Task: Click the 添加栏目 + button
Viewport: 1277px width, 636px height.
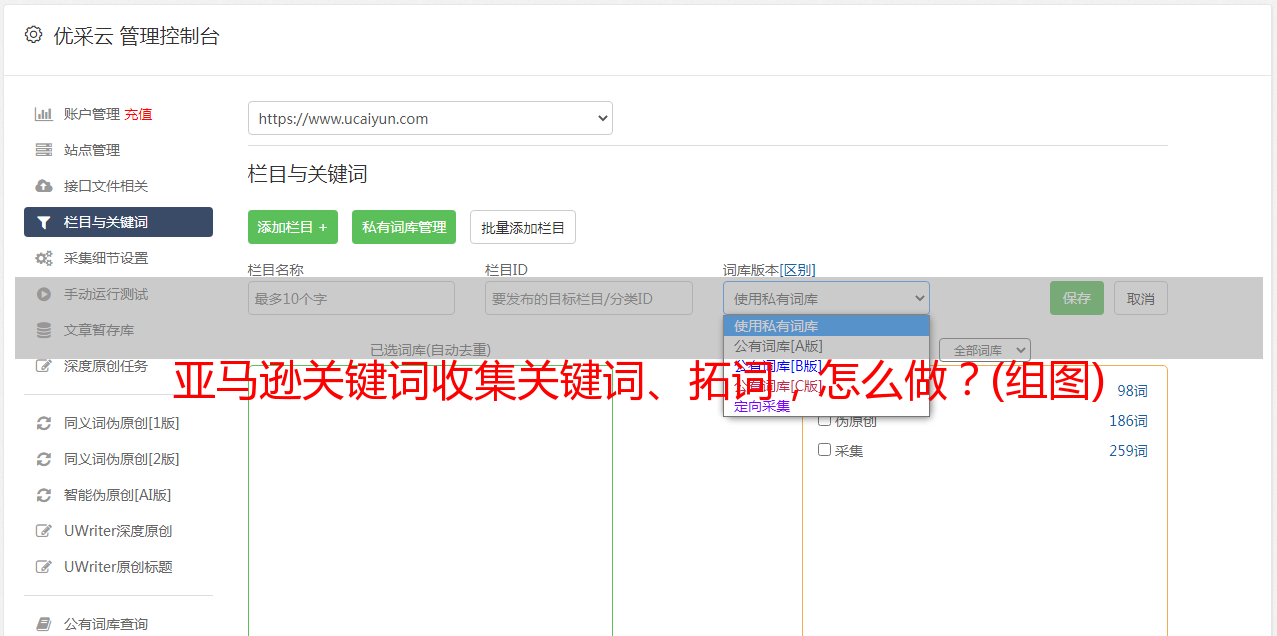Action: pos(293,227)
